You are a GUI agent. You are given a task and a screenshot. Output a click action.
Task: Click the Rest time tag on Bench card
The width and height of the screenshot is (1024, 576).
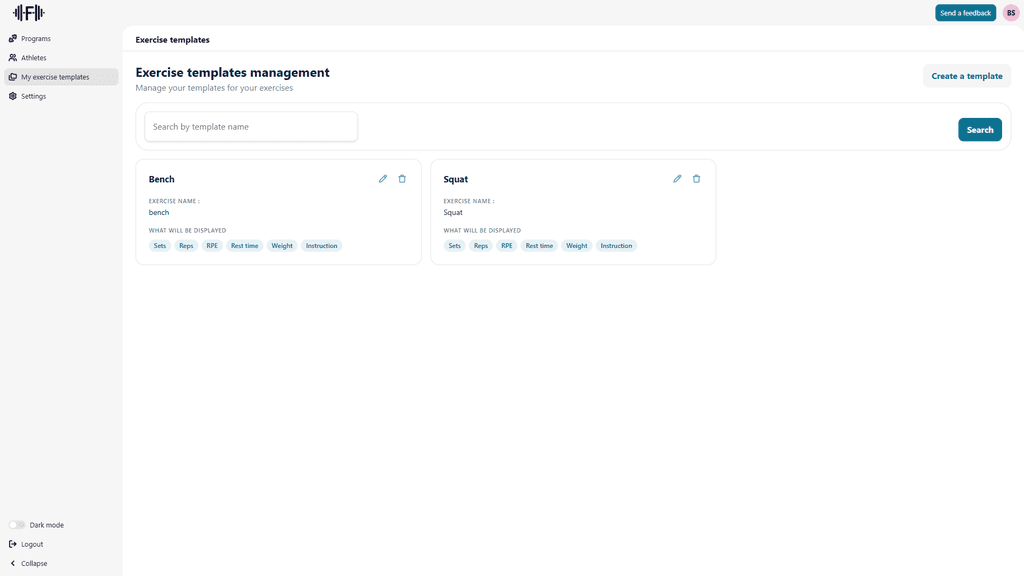coord(244,246)
